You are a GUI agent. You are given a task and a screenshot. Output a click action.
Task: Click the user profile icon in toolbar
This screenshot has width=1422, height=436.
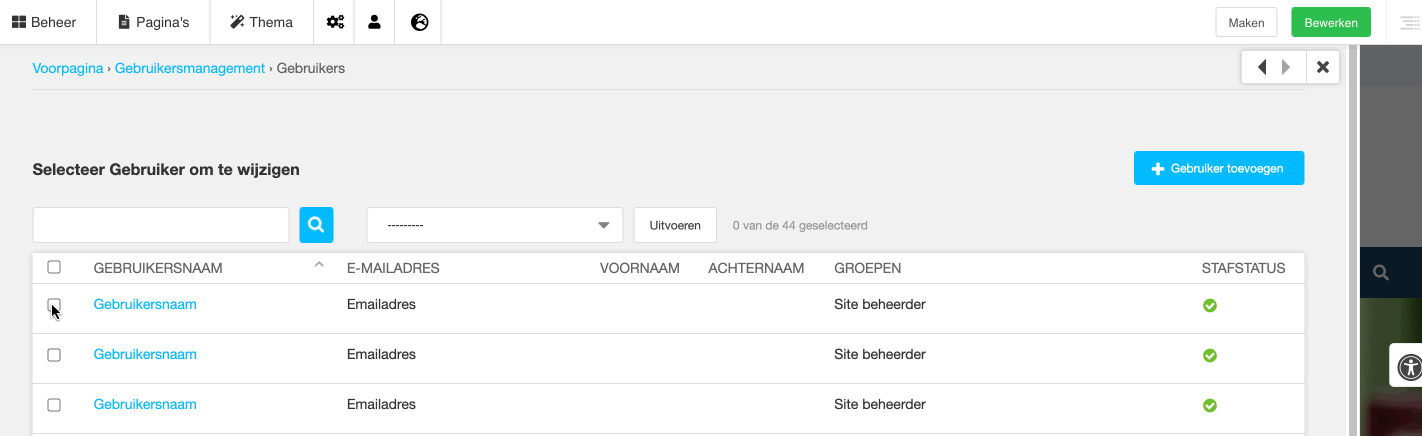(374, 22)
